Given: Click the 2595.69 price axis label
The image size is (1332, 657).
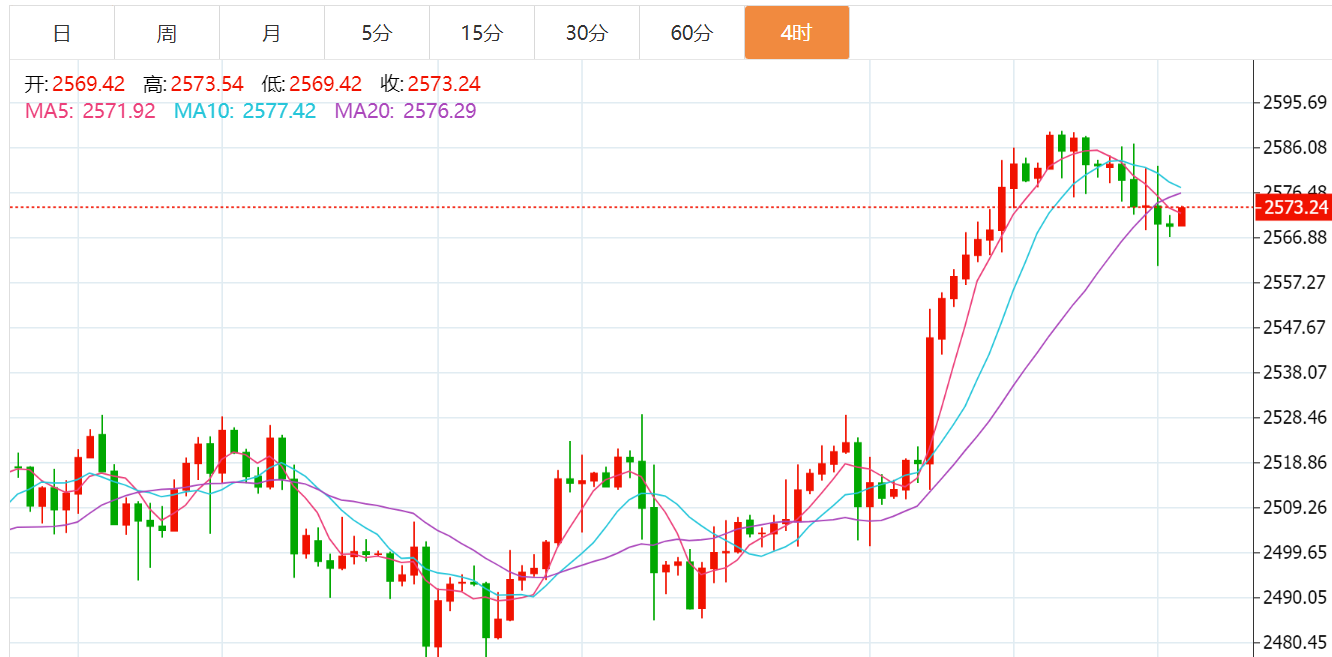Looking at the screenshot, I should tap(1294, 102).
